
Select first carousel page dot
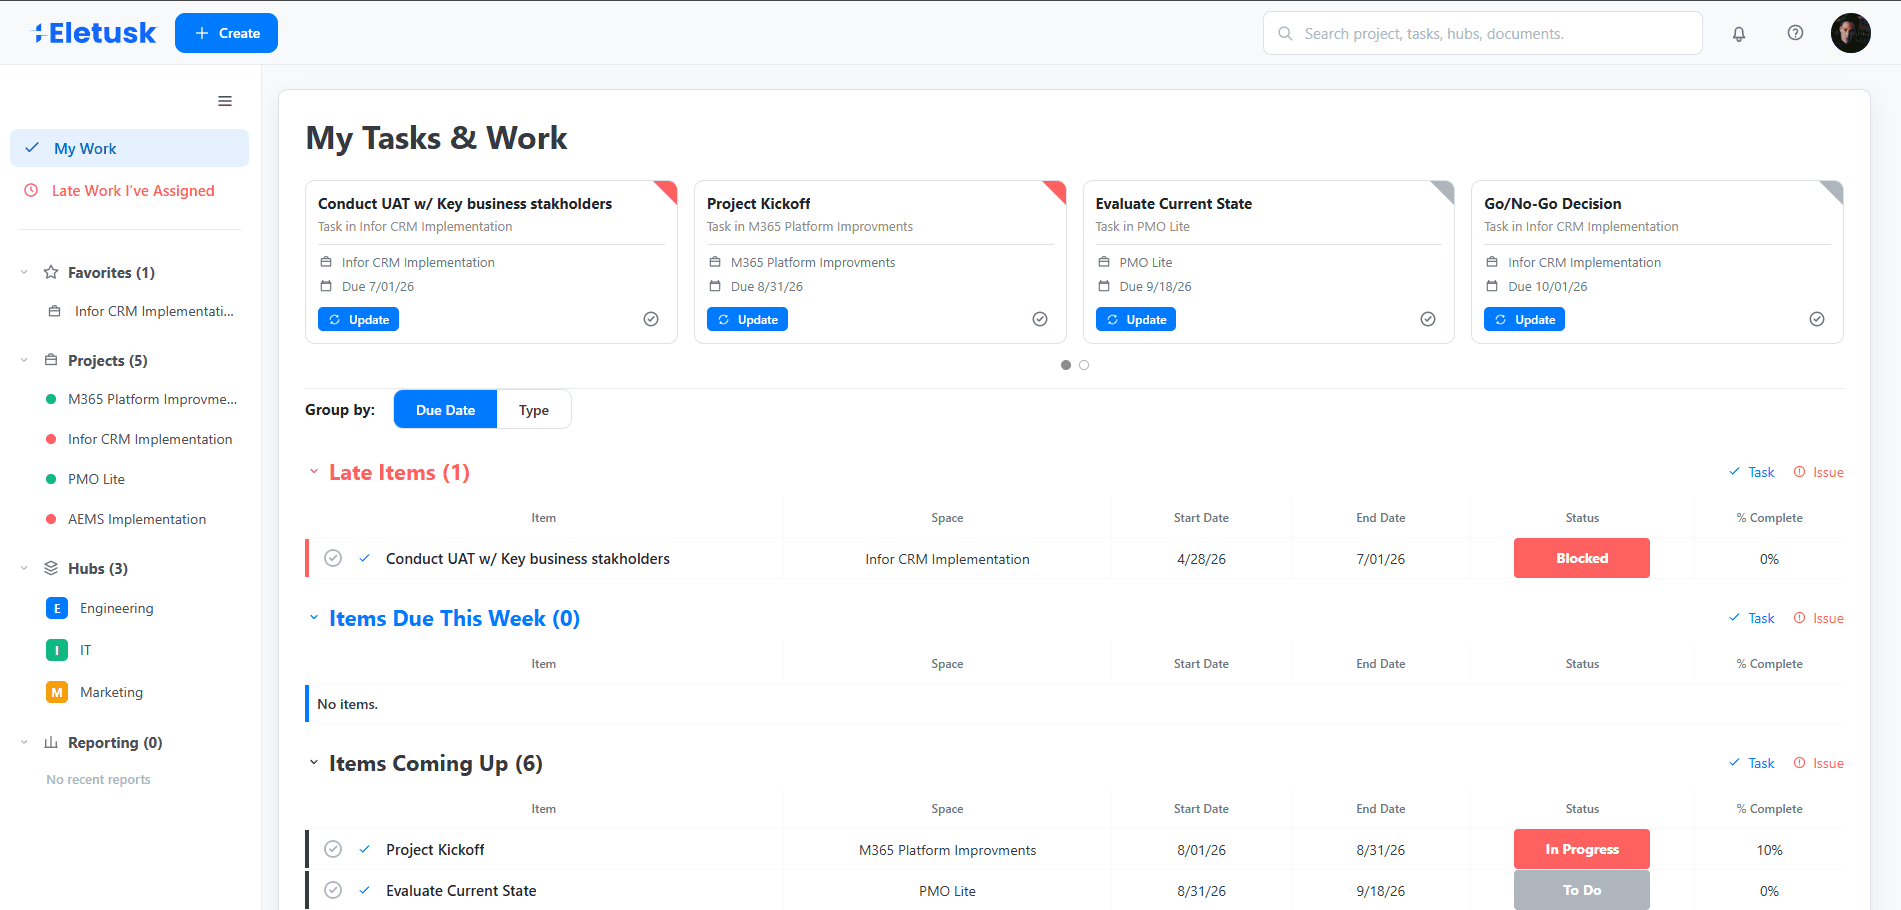click(1066, 365)
